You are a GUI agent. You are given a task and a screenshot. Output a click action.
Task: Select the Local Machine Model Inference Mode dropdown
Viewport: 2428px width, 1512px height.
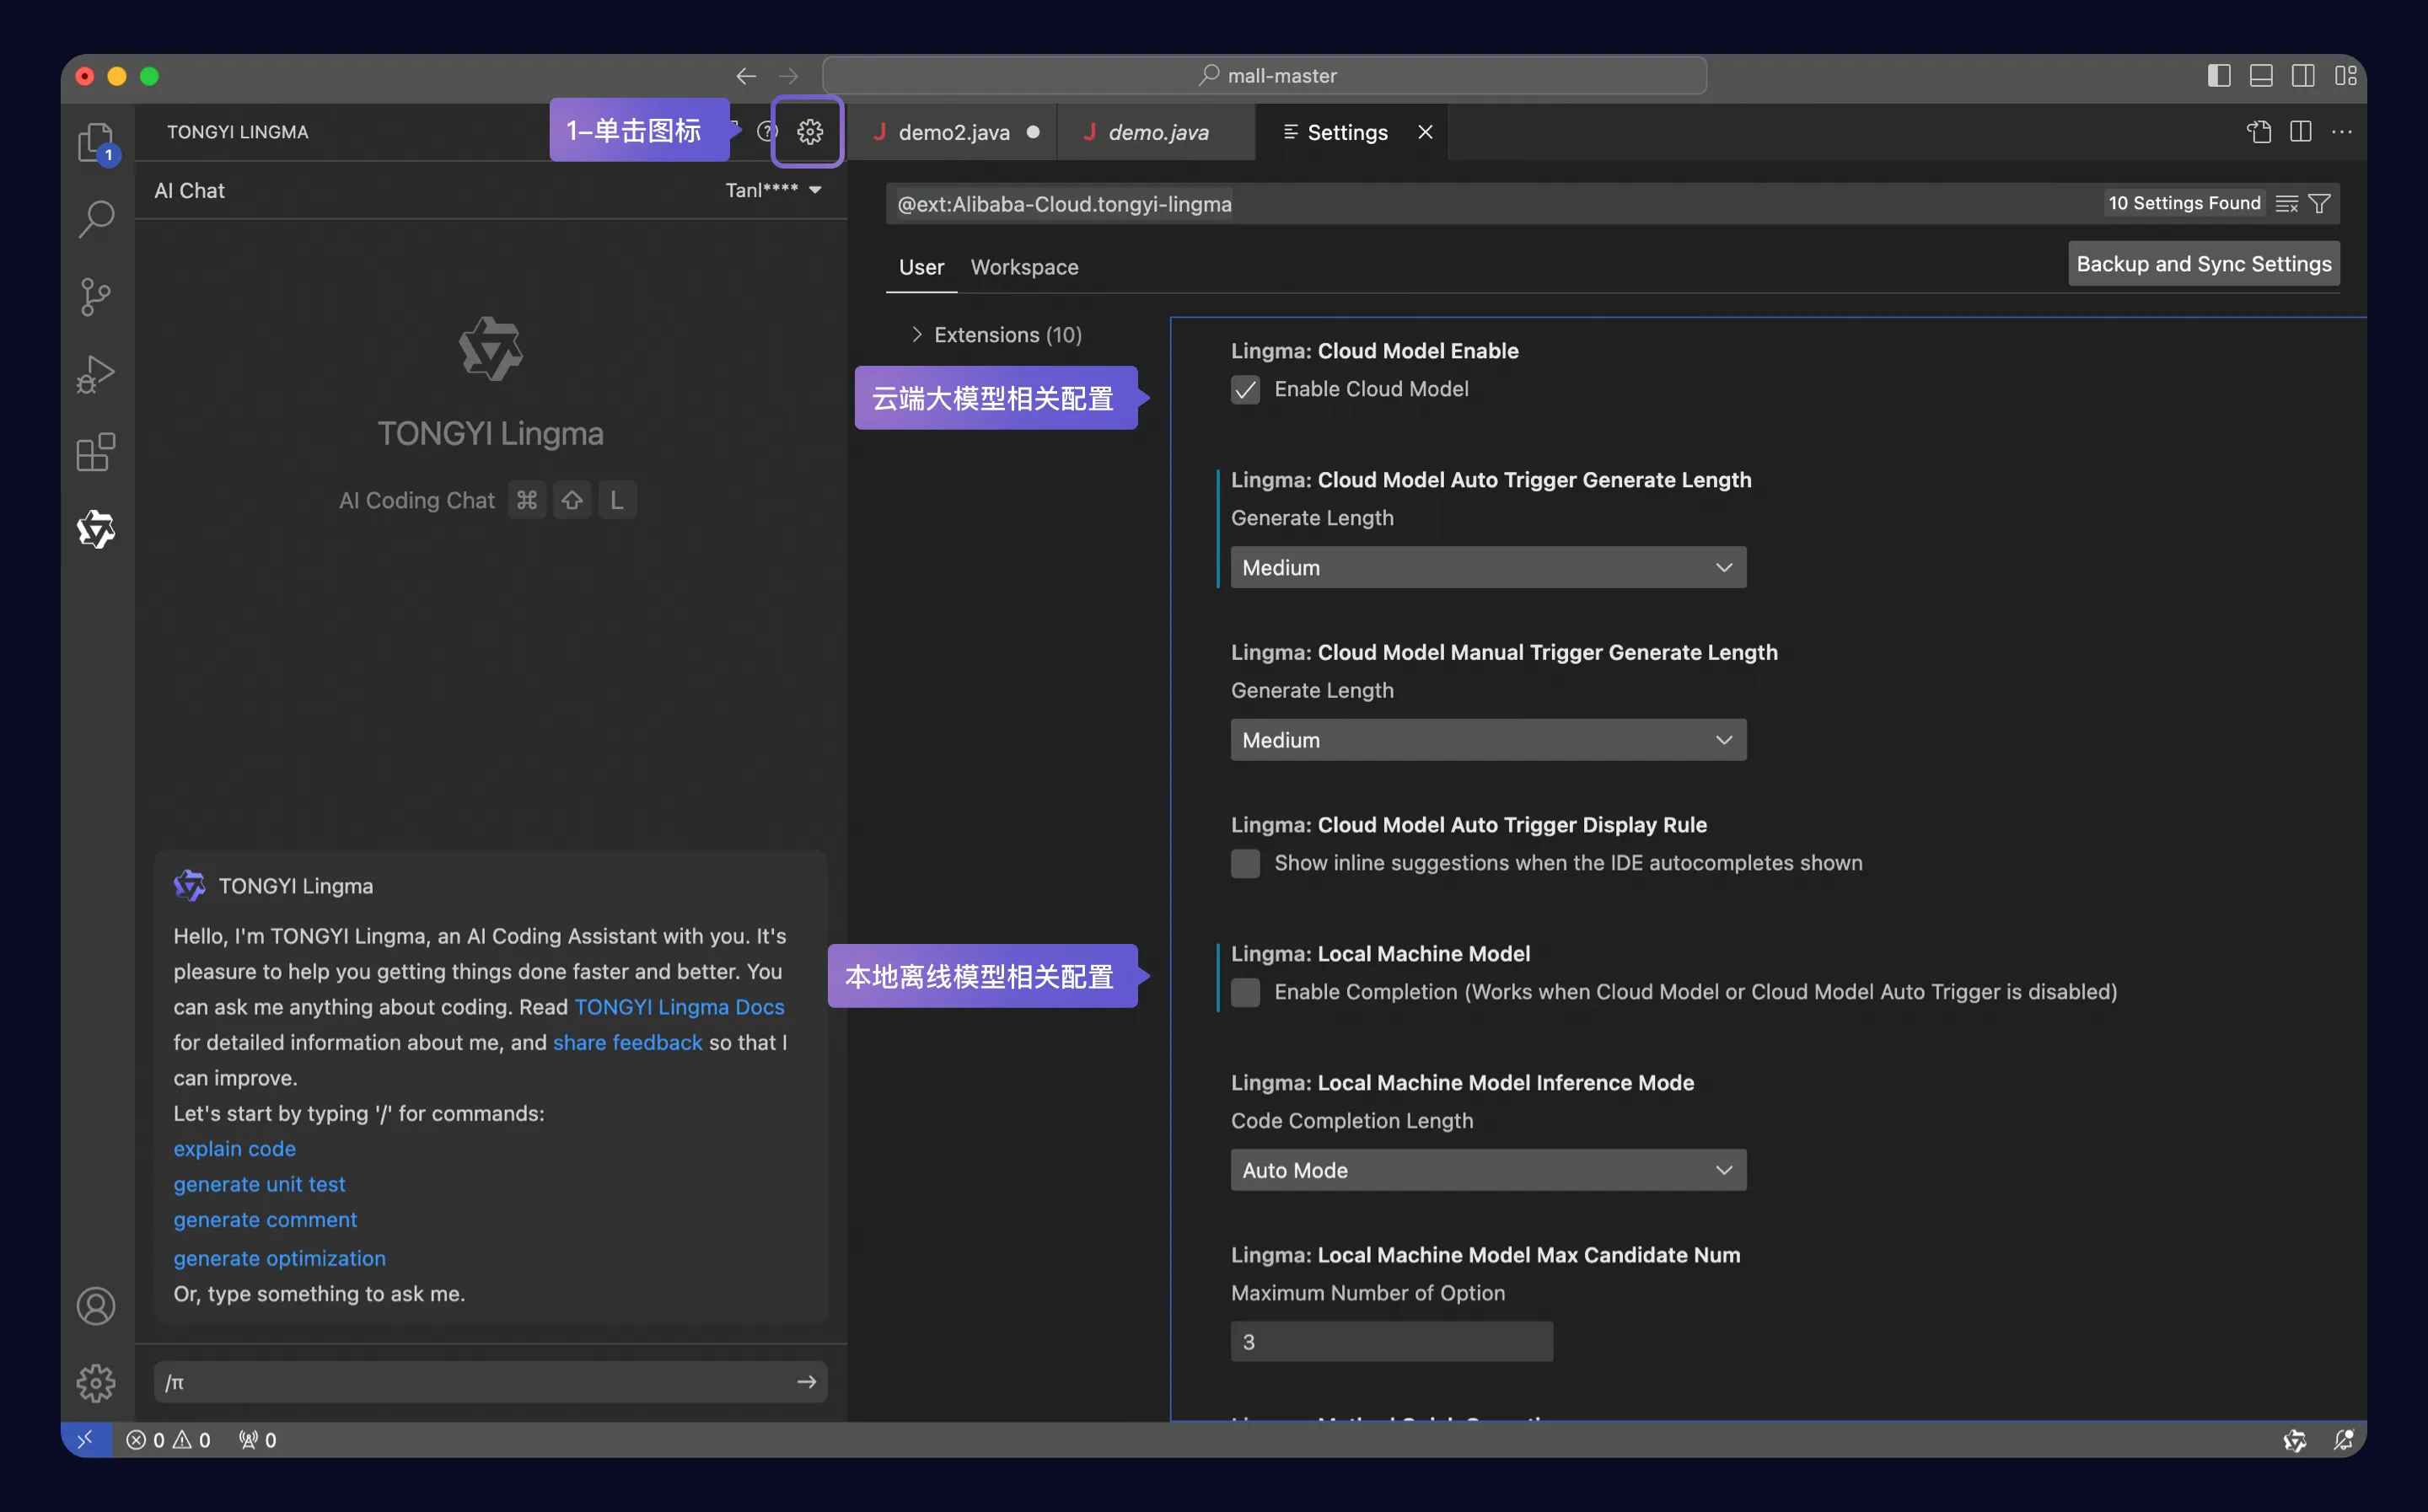(x=1485, y=1169)
